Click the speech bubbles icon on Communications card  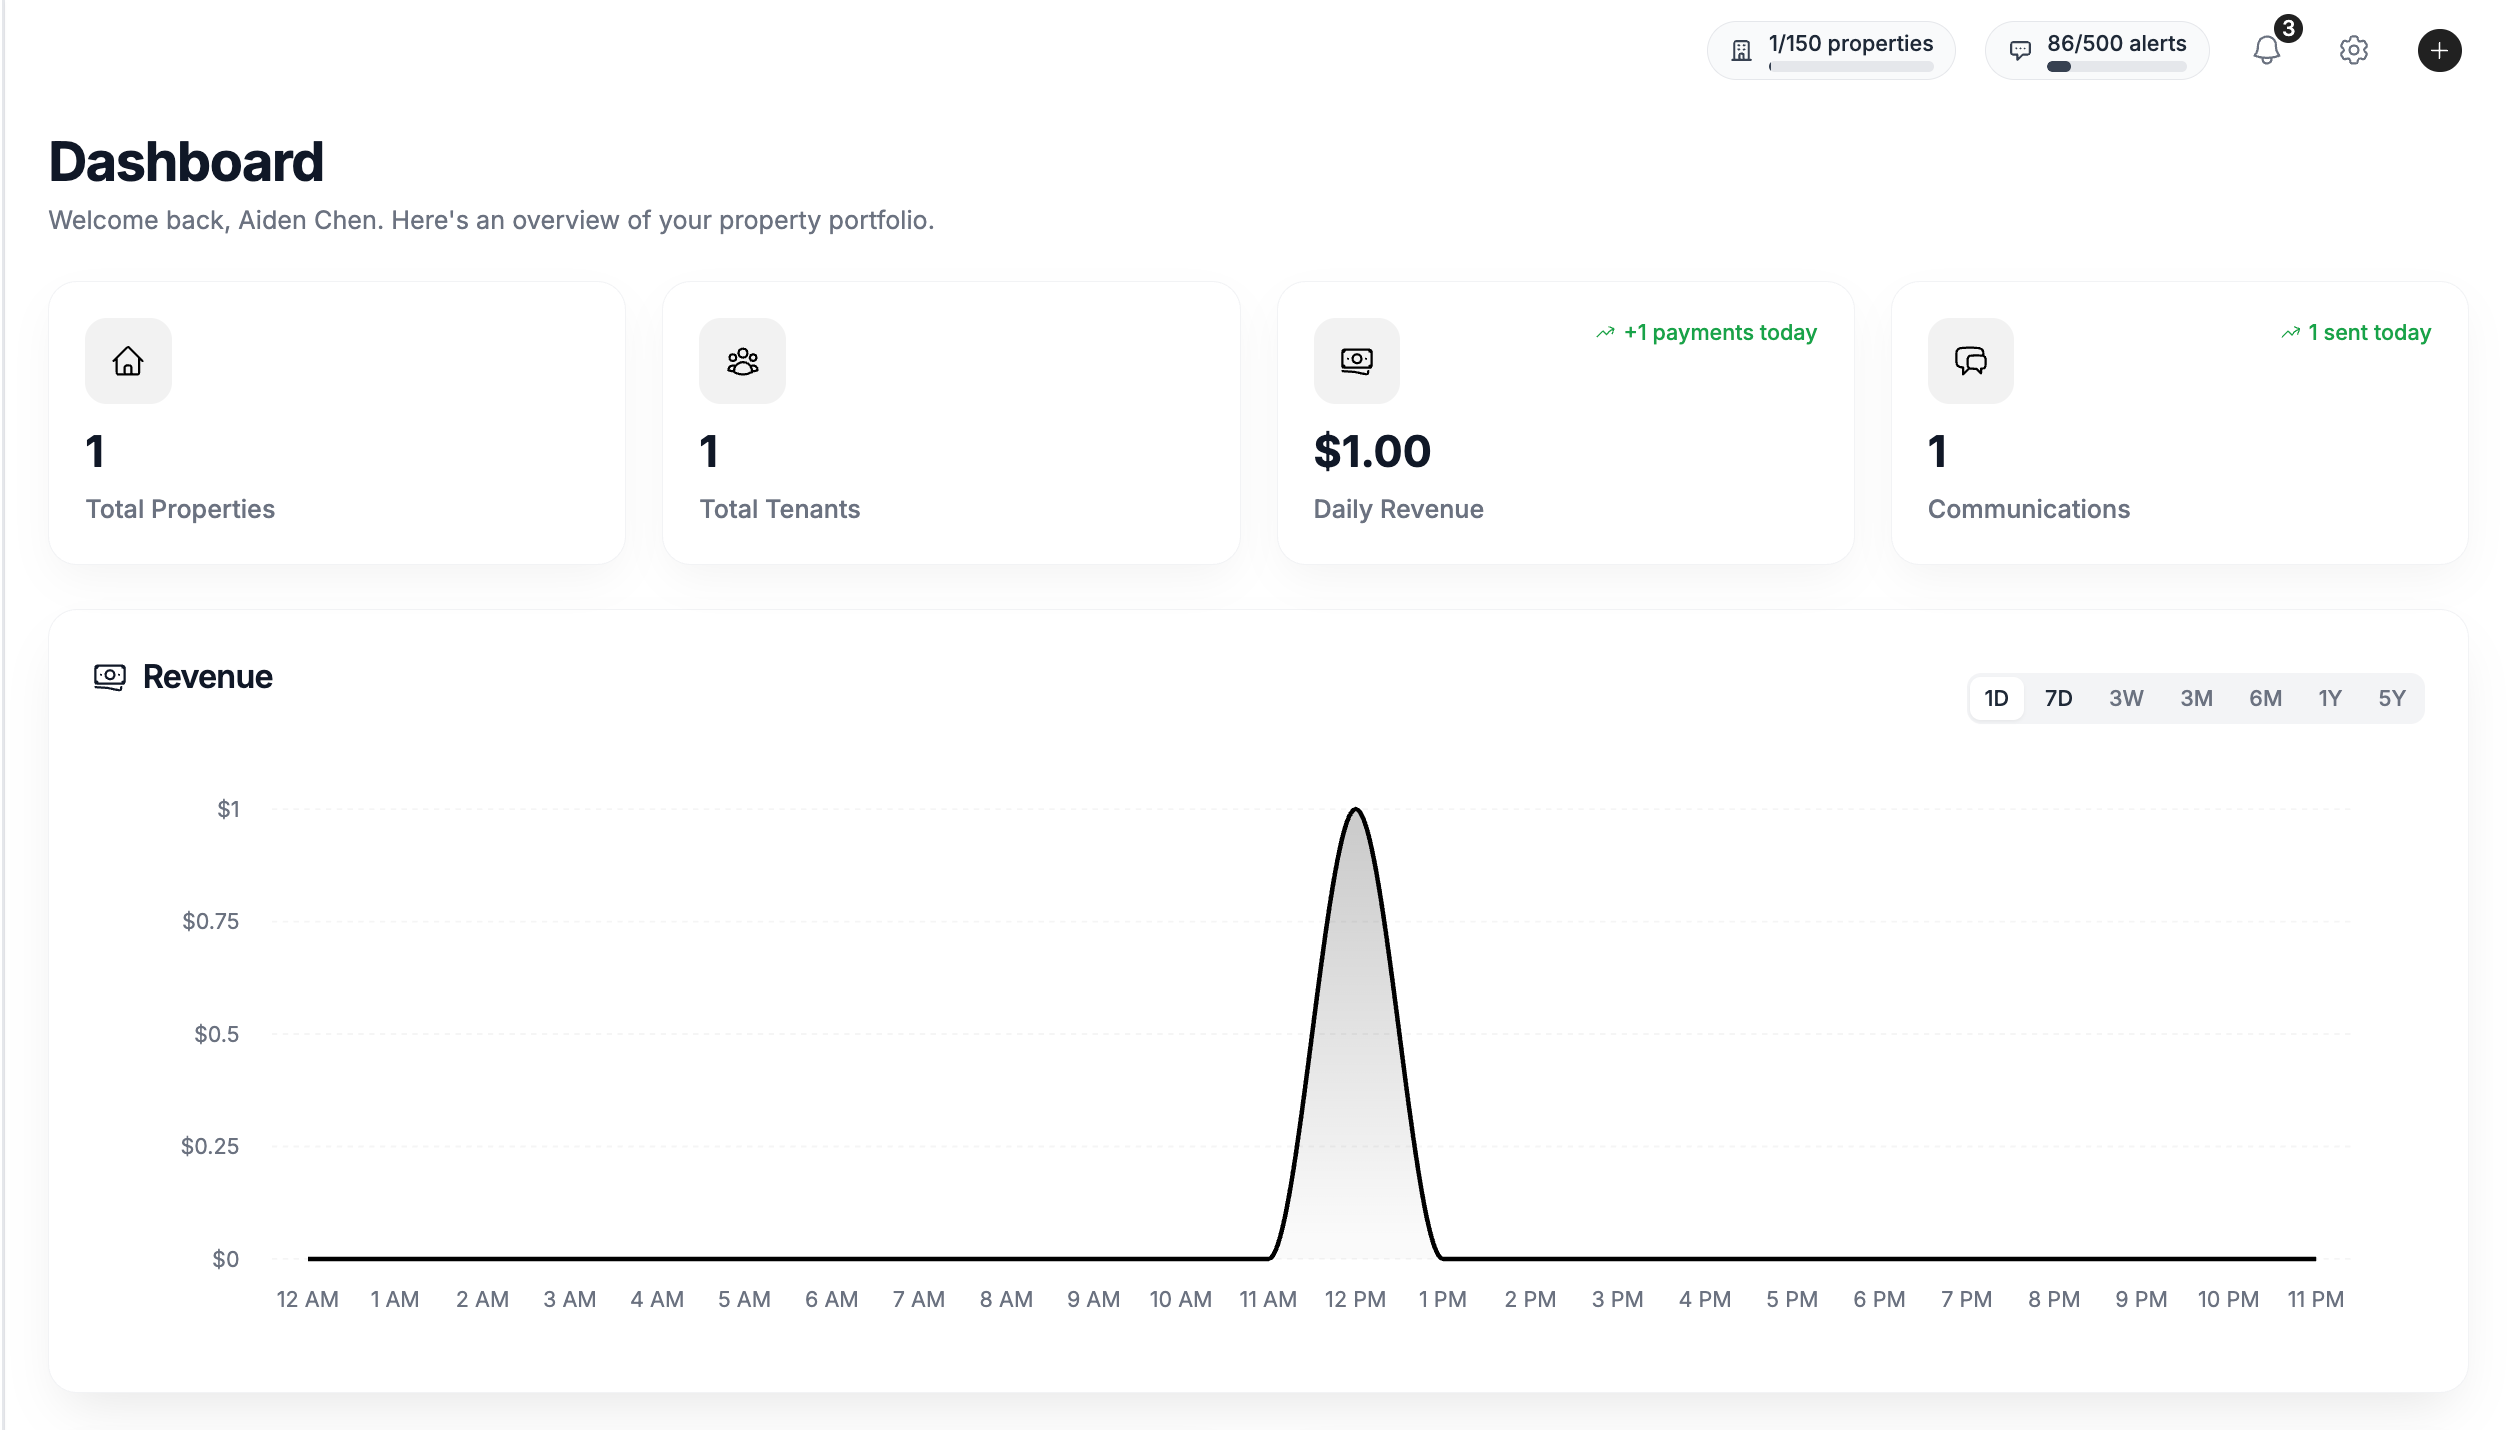(1970, 361)
